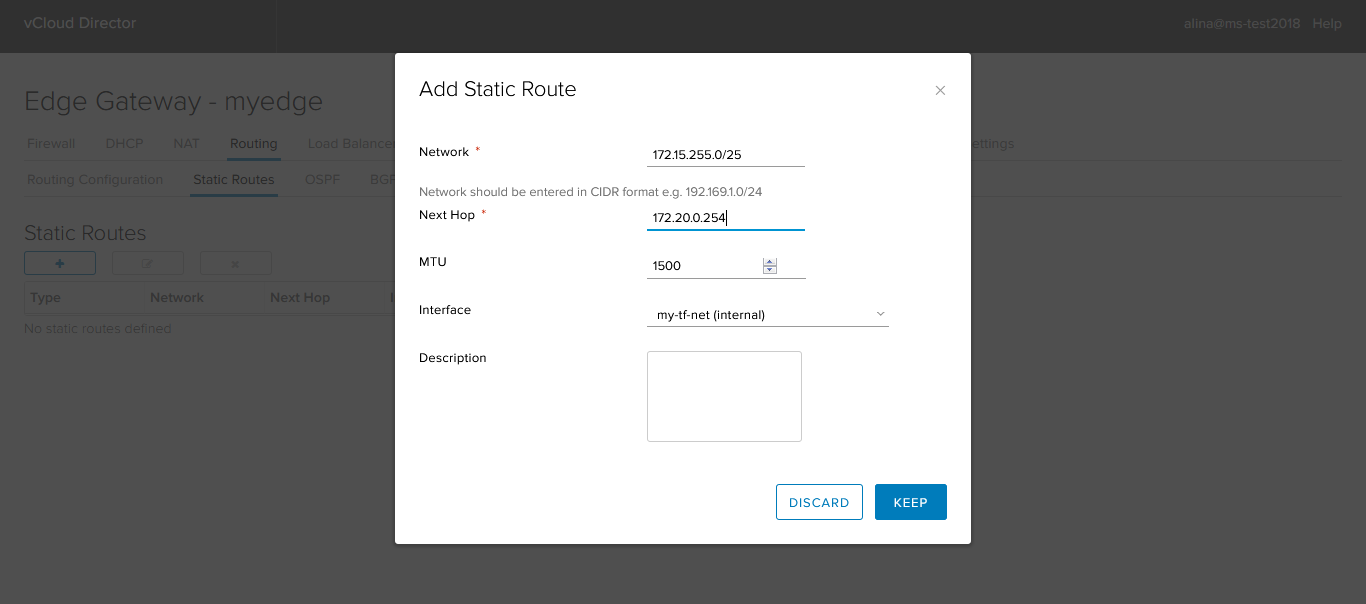
Task: Click the pencil edit route icon
Action: coord(148,263)
